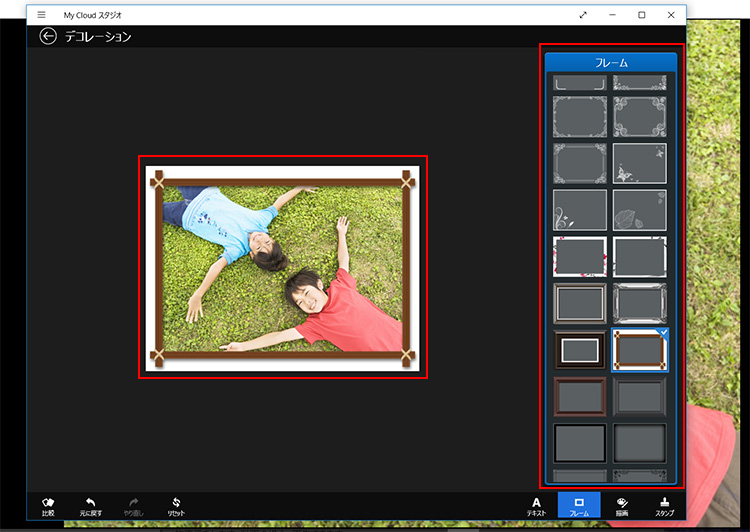Click the 元に戻す undo icon
This screenshot has height=532, width=750.
pos(91,505)
